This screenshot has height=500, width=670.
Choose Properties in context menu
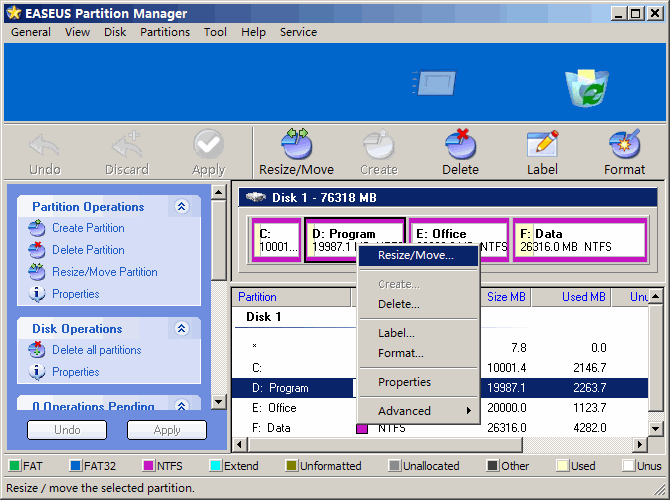(x=418, y=382)
